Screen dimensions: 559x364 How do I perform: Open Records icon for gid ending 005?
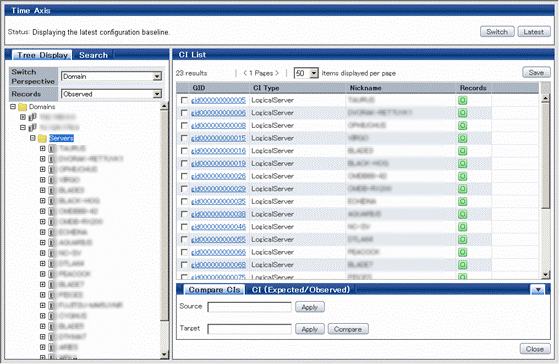462,100
